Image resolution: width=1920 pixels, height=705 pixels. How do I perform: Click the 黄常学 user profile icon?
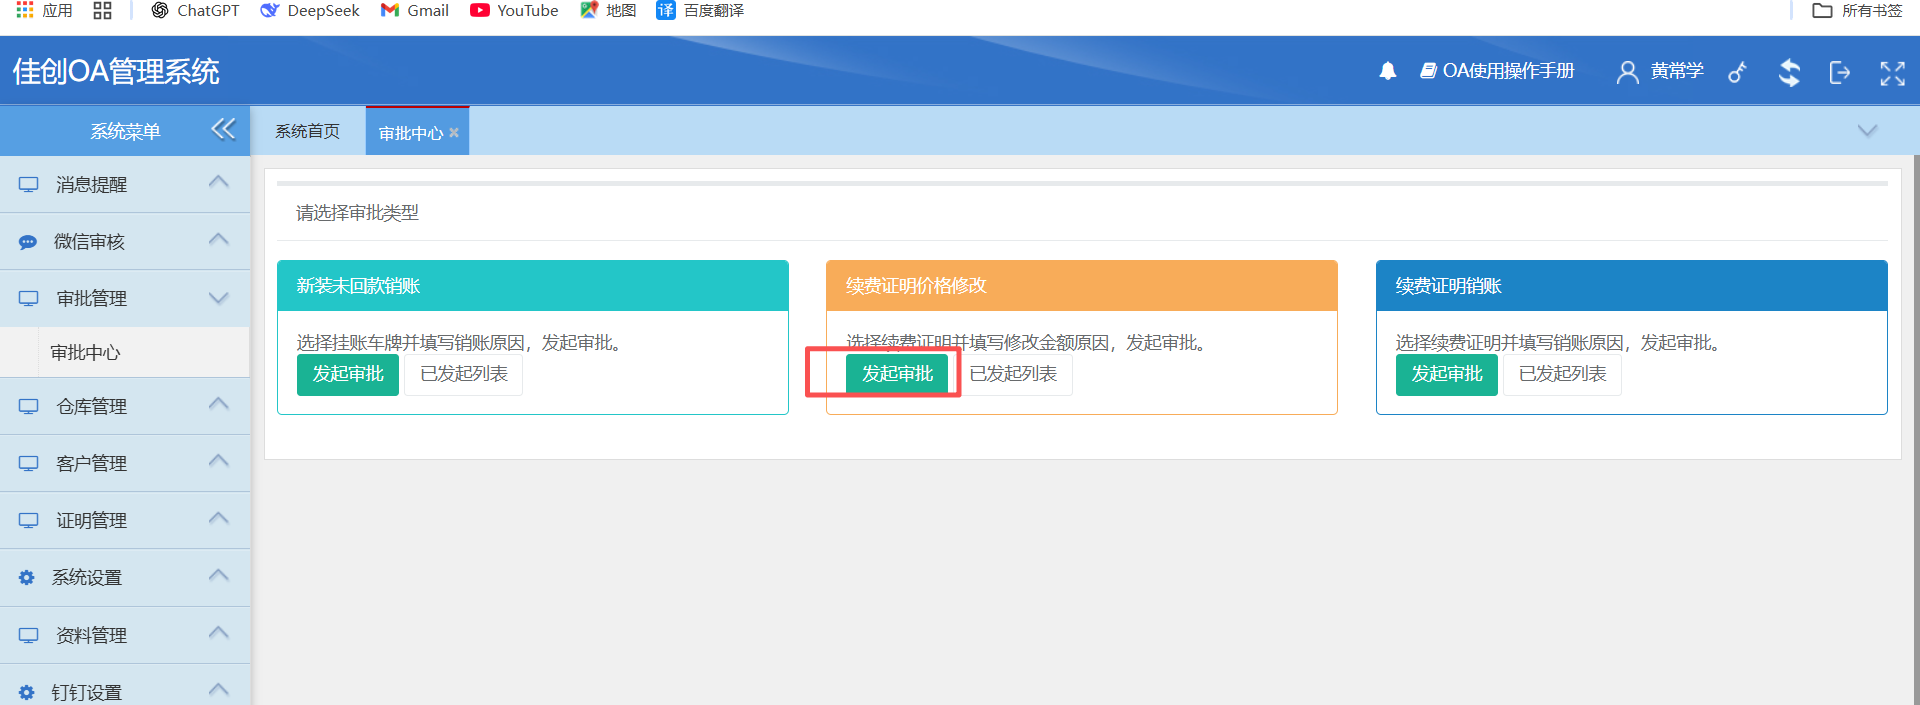(1627, 72)
